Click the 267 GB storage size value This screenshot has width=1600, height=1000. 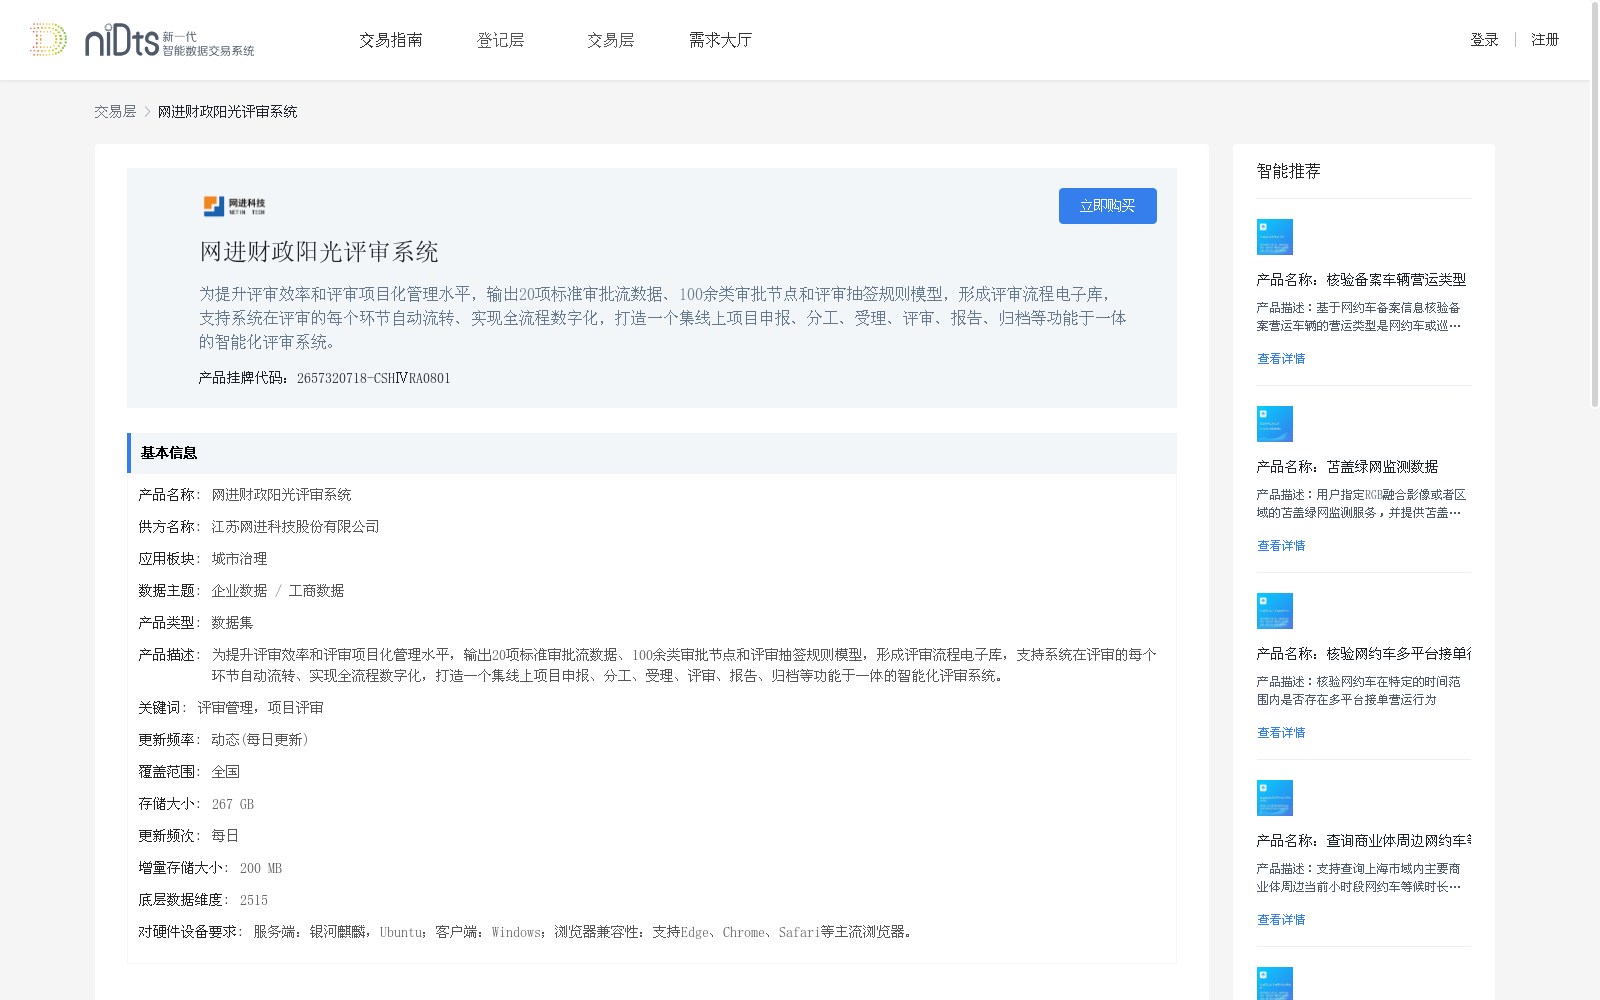pyautogui.click(x=232, y=804)
